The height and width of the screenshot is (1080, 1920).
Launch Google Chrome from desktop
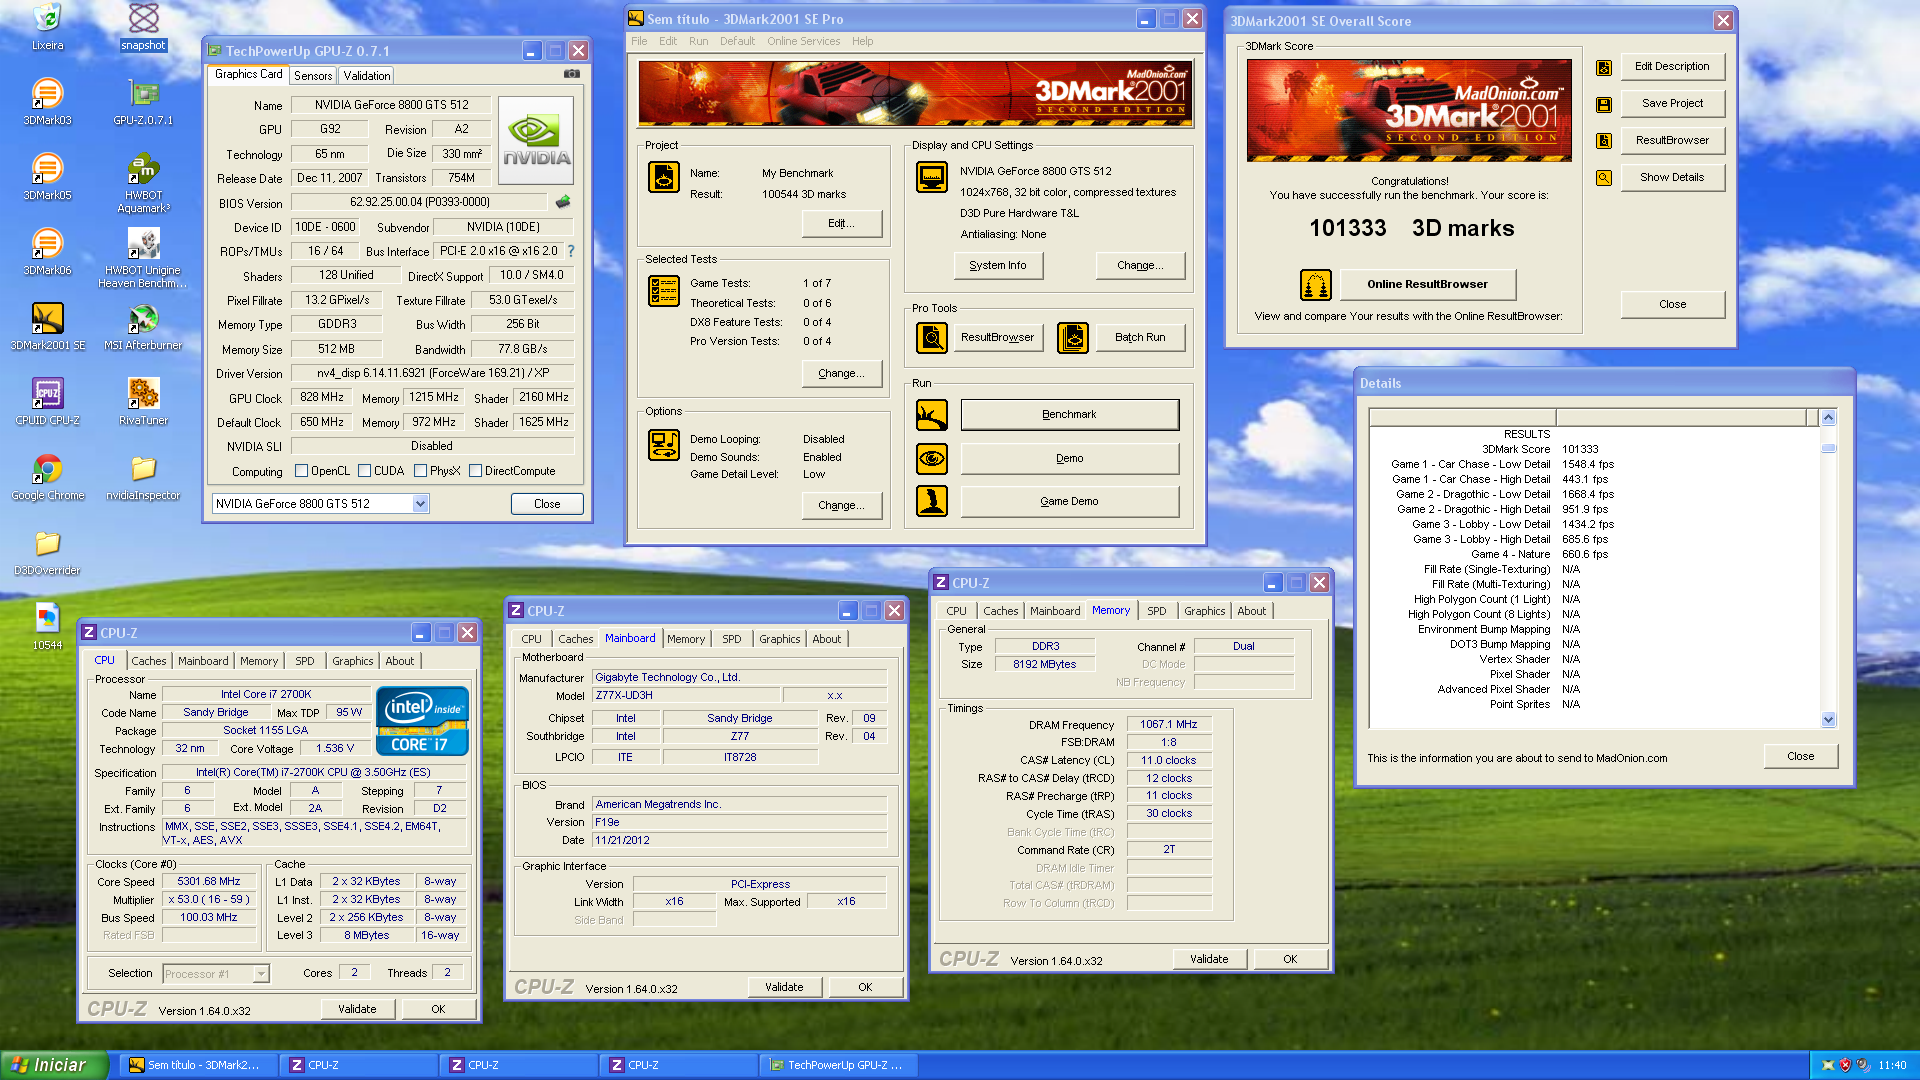click(x=47, y=477)
